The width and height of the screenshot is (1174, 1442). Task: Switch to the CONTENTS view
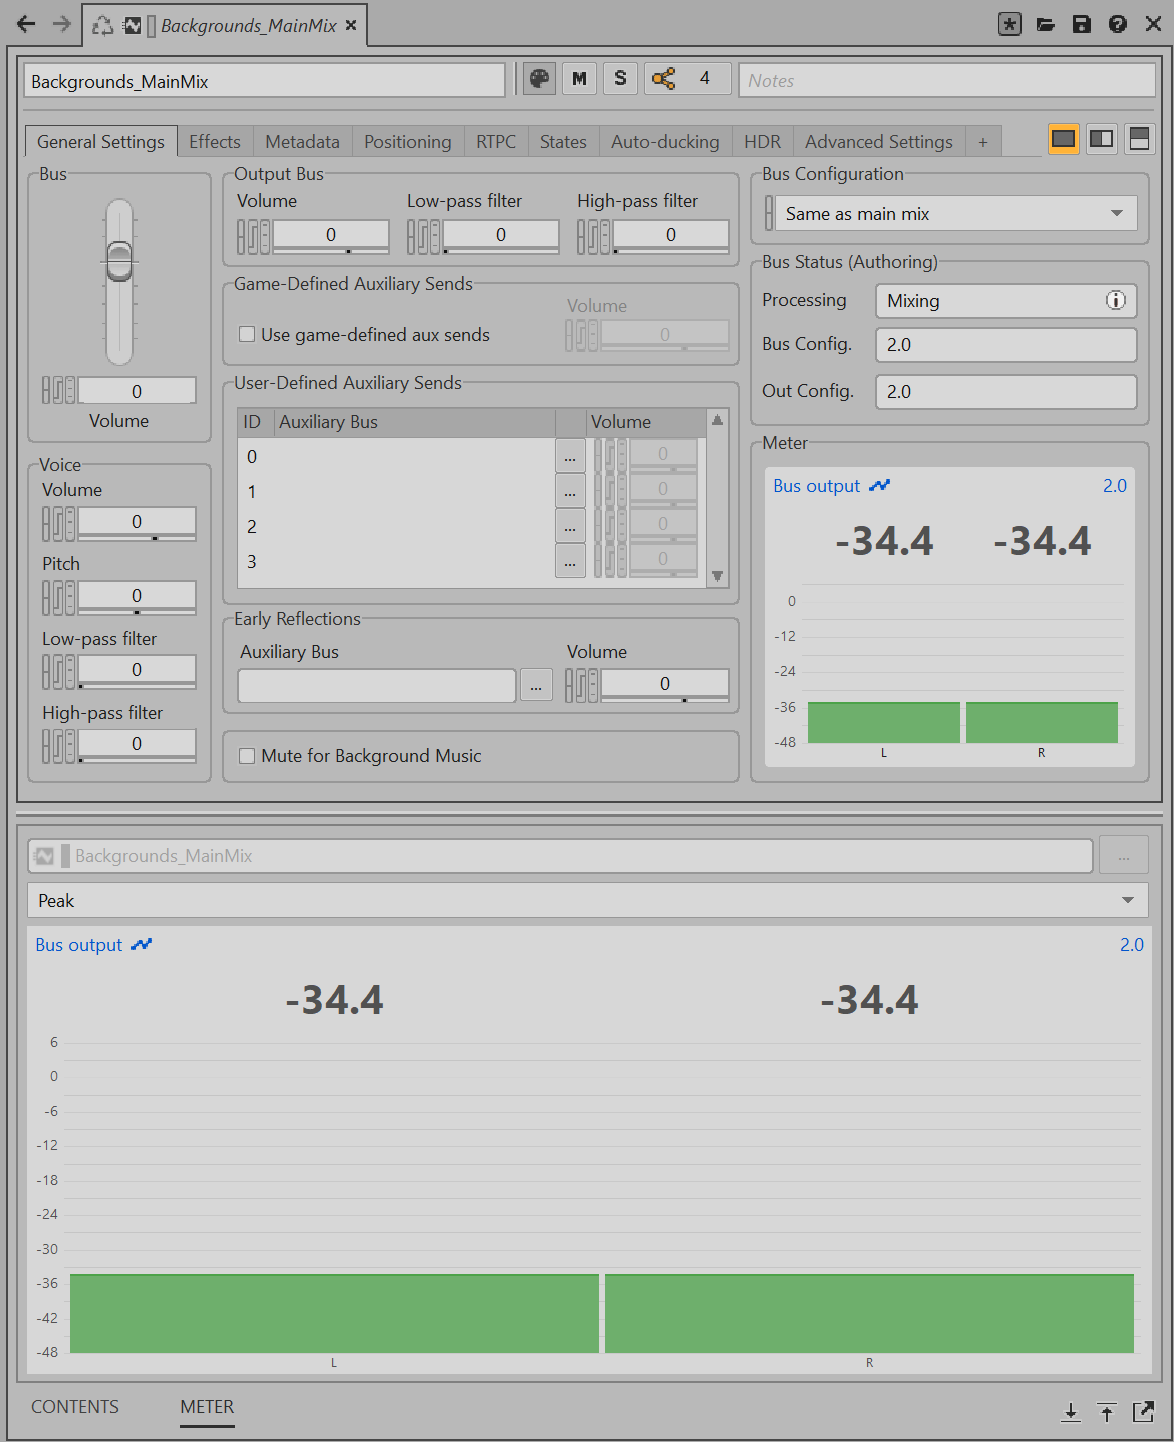coord(75,1406)
